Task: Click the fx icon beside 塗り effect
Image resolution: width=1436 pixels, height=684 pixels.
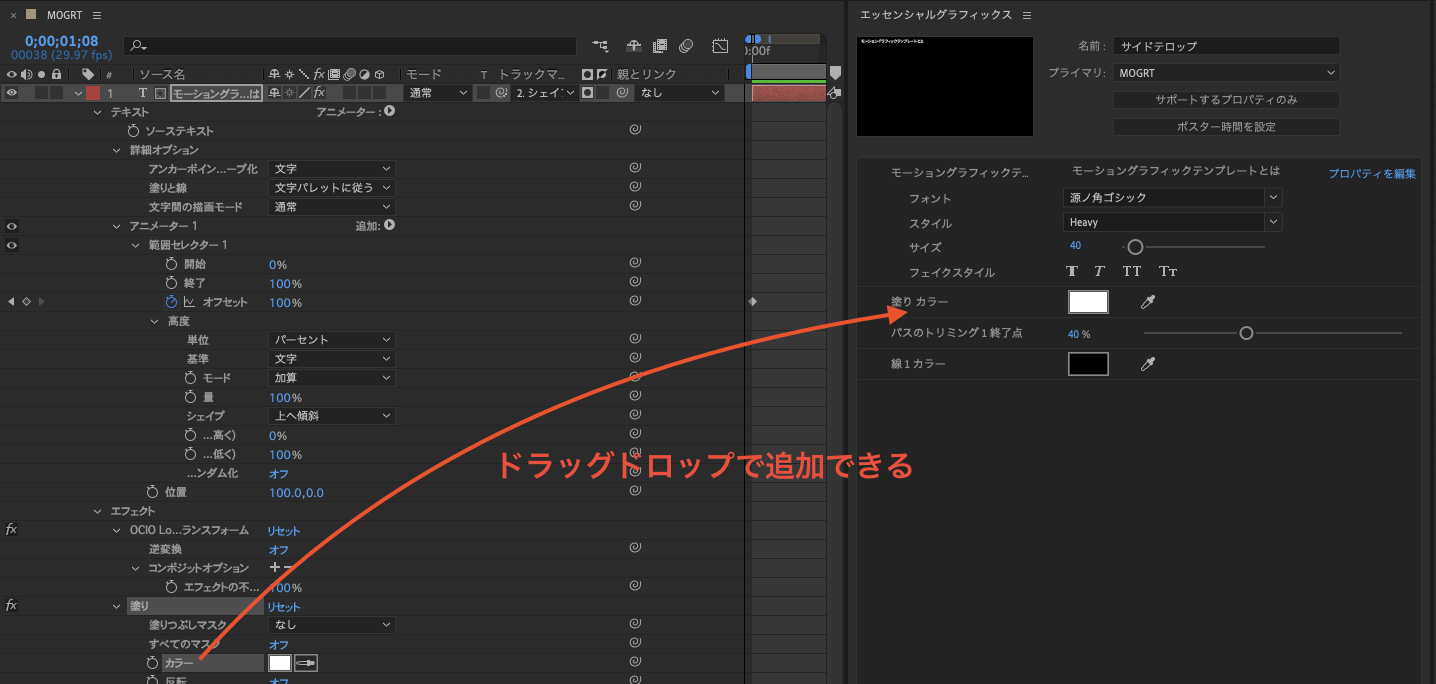Action: (11, 605)
